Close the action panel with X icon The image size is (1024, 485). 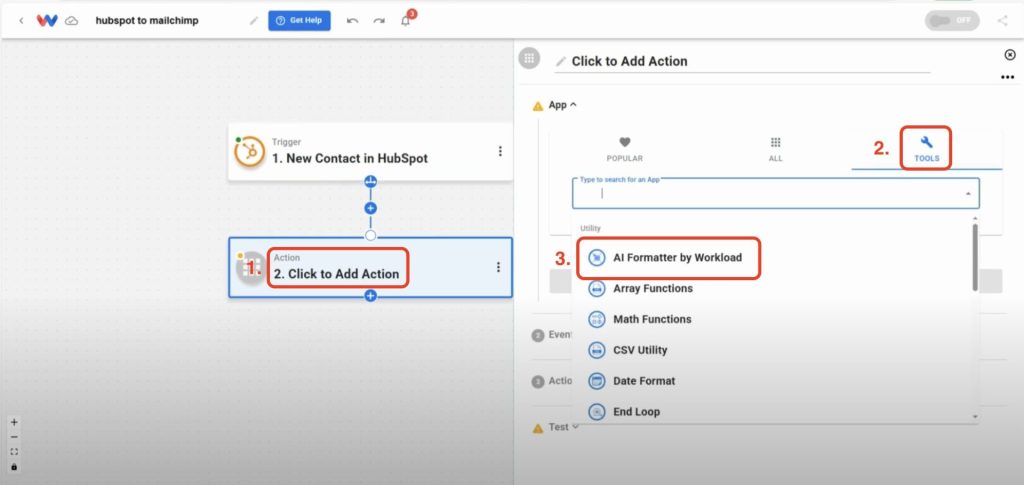click(x=1010, y=55)
